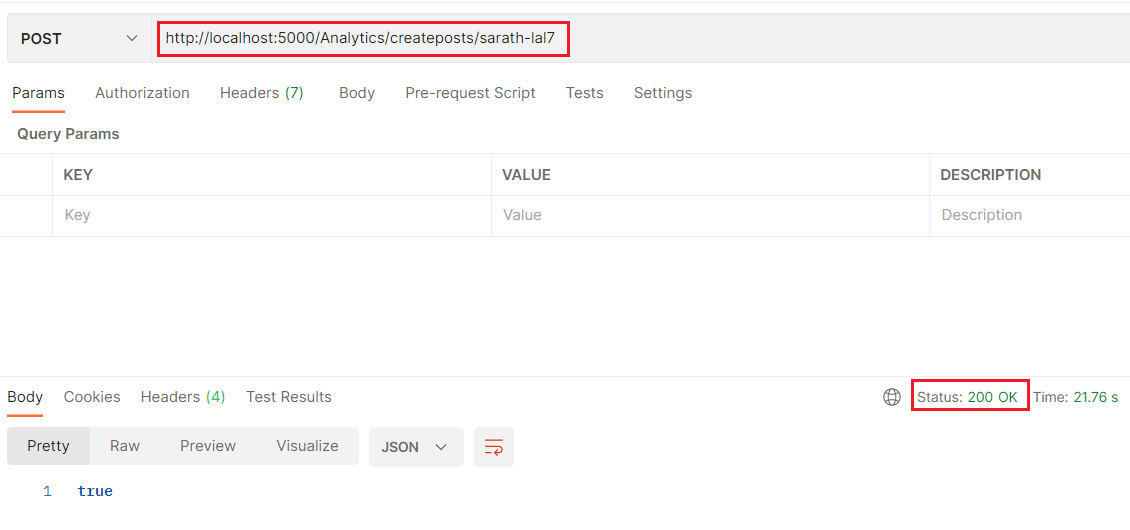This screenshot has width=1130, height=530.
Task: Select the Pretty view button
Action: pos(48,446)
